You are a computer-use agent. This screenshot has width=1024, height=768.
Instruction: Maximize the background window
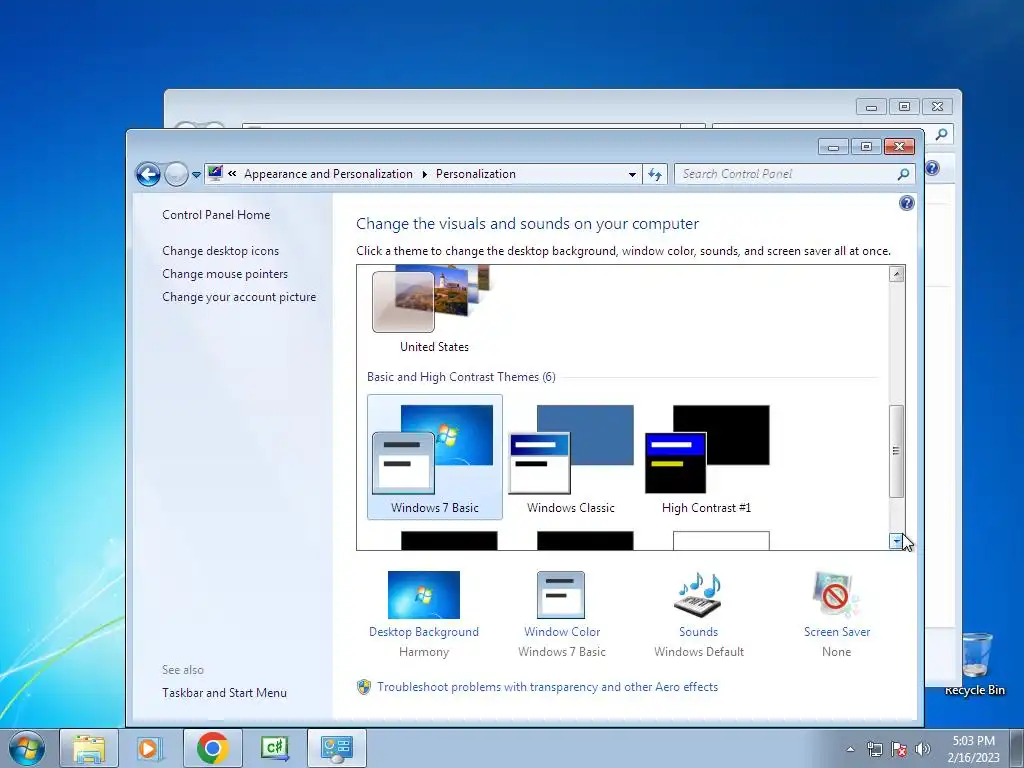point(904,106)
